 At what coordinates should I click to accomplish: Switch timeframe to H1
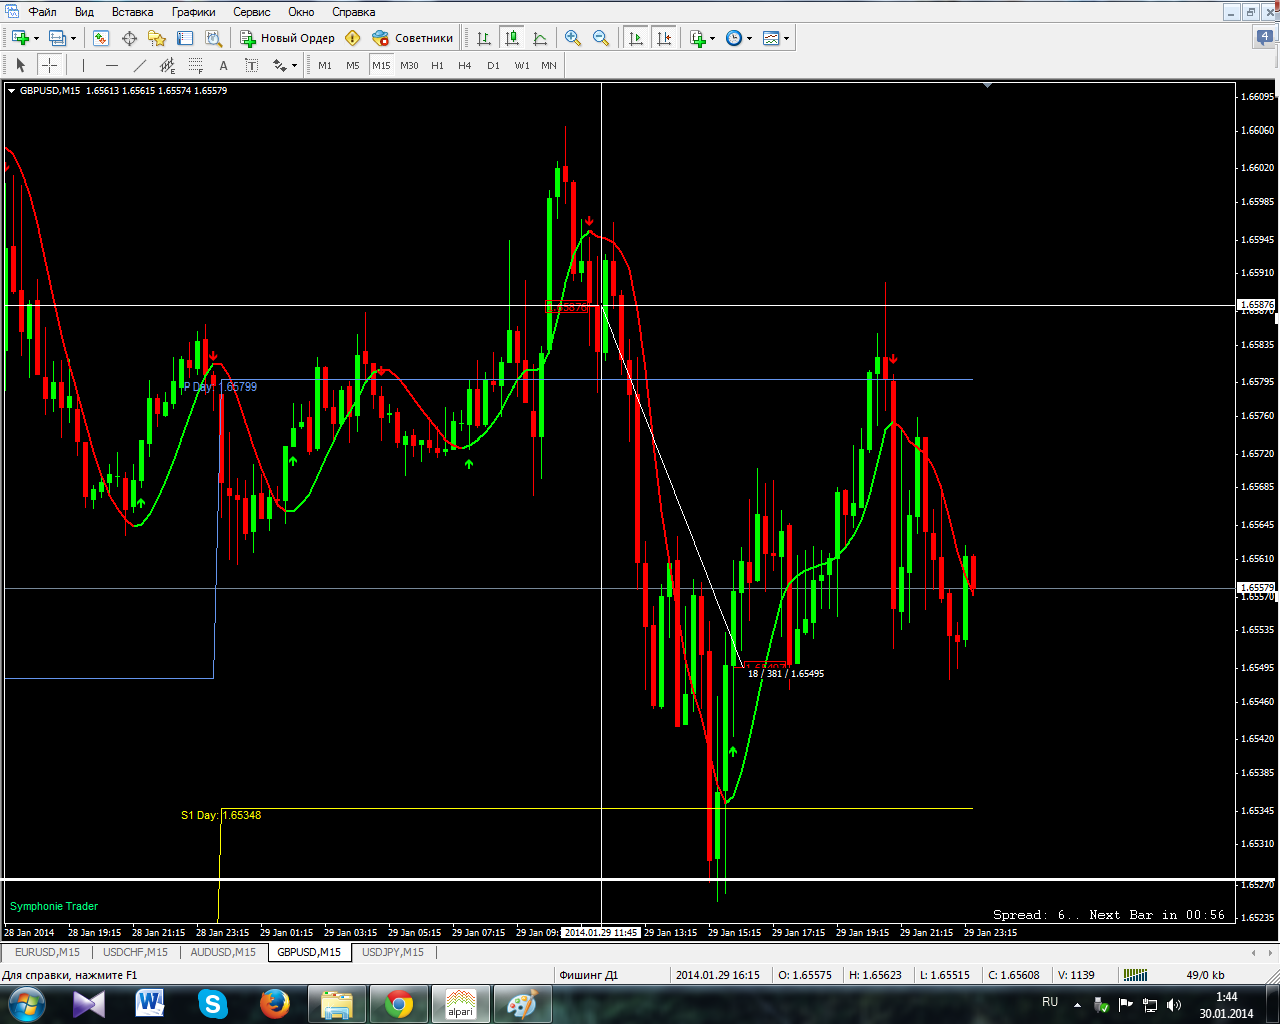click(x=437, y=65)
